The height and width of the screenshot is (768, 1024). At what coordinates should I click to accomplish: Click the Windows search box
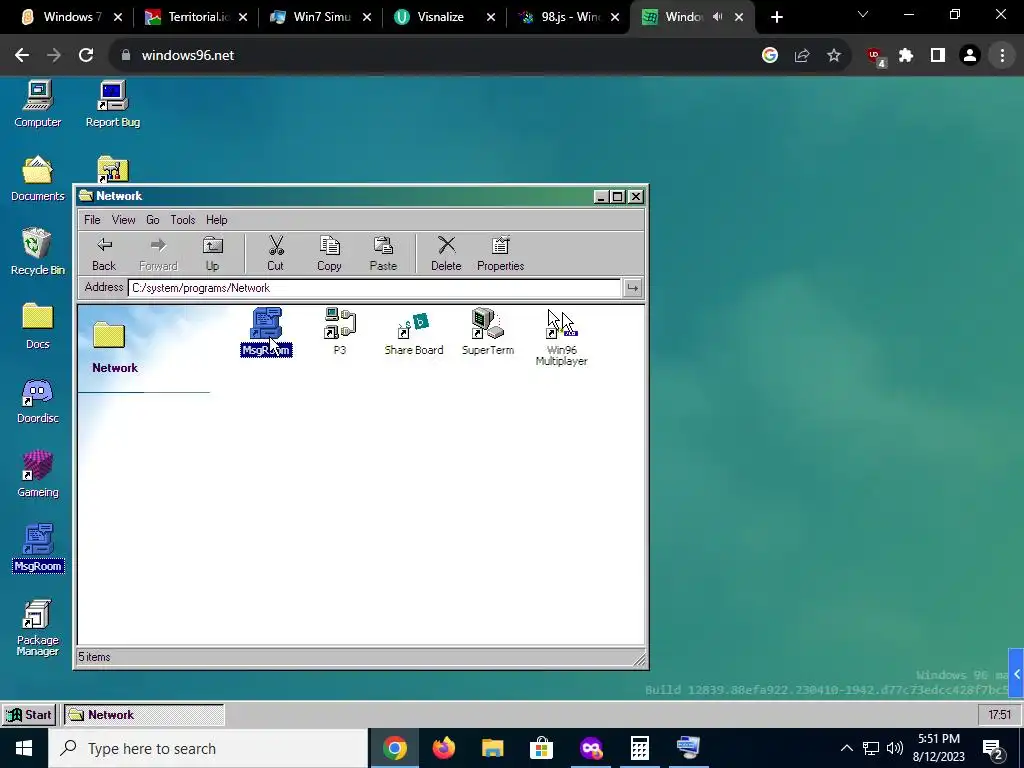coord(208,748)
